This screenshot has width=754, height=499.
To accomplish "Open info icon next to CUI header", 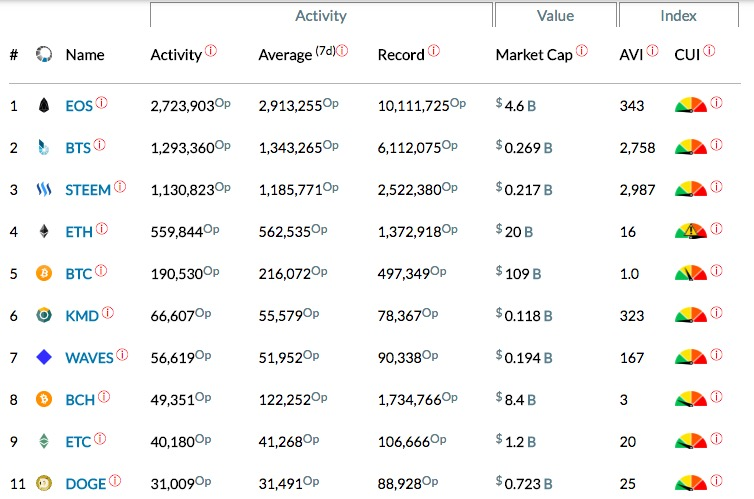I will click(709, 50).
